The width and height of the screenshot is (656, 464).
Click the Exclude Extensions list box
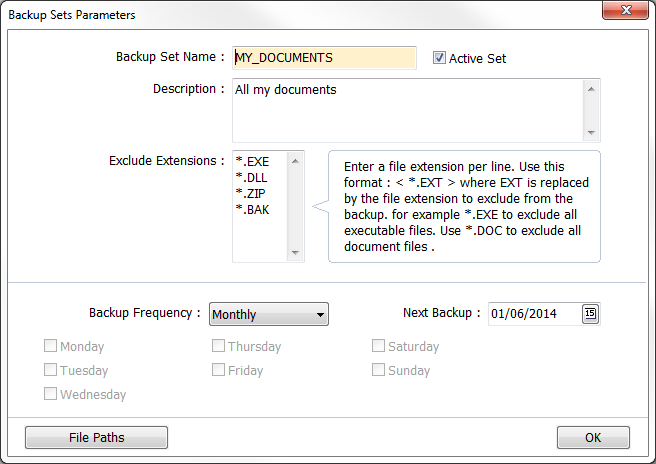[x=260, y=205]
